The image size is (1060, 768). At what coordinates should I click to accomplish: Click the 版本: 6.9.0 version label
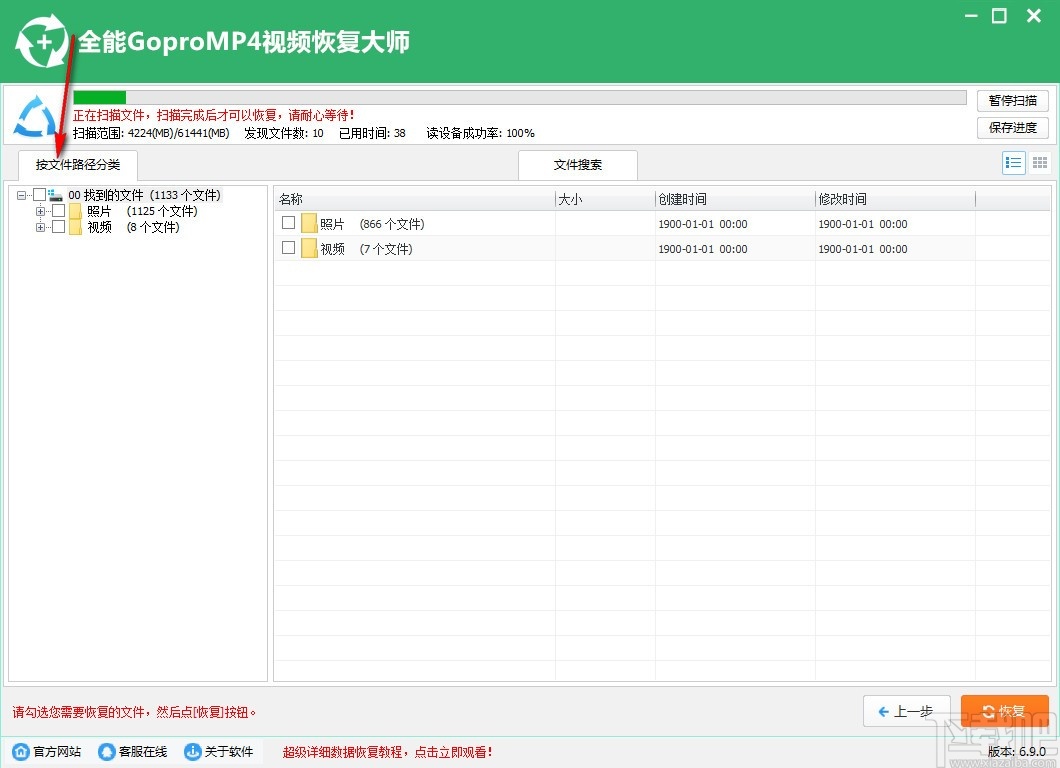click(x=1016, y=751)
